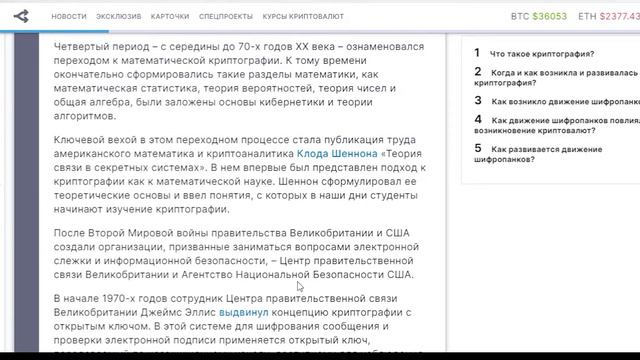Click the site logo icon
This screenshot has height=360, width=640.
[21, 16]
